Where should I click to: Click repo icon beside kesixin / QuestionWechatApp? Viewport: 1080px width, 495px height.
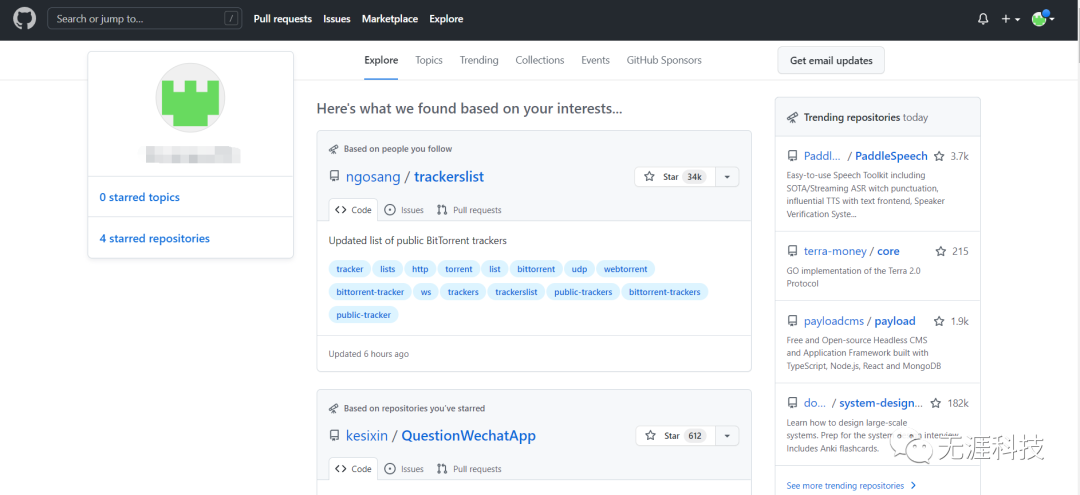tap(334, 435)
